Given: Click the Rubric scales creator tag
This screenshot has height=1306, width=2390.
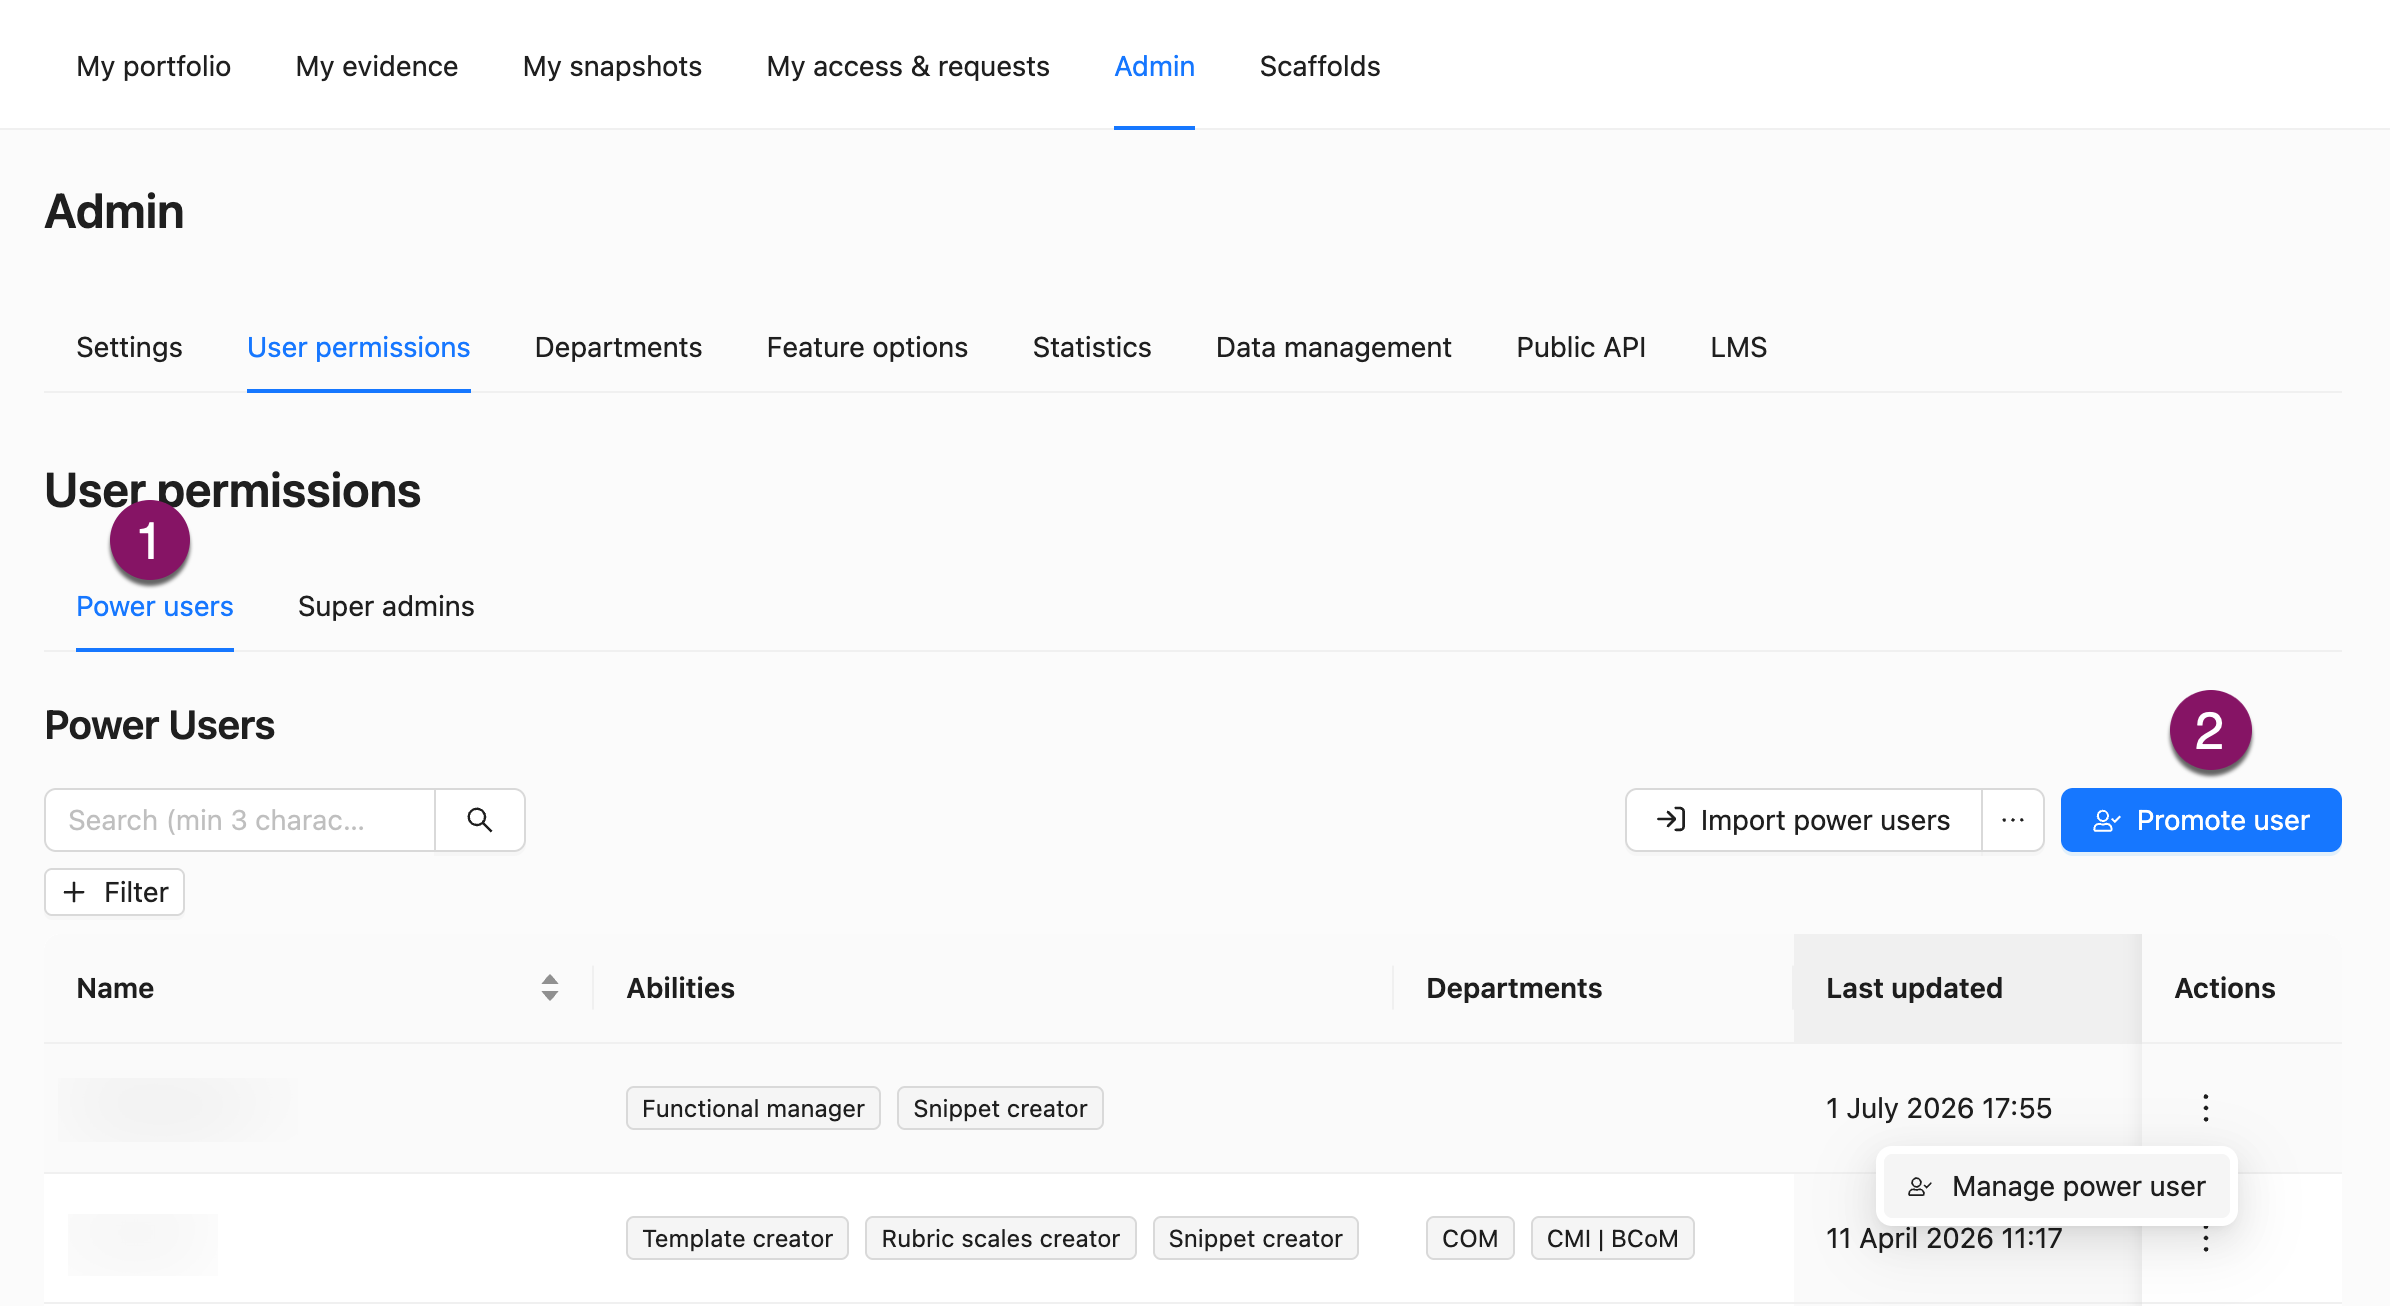Looking at the screenshot, I should pyautogui.click(x=1000, y=1238).
